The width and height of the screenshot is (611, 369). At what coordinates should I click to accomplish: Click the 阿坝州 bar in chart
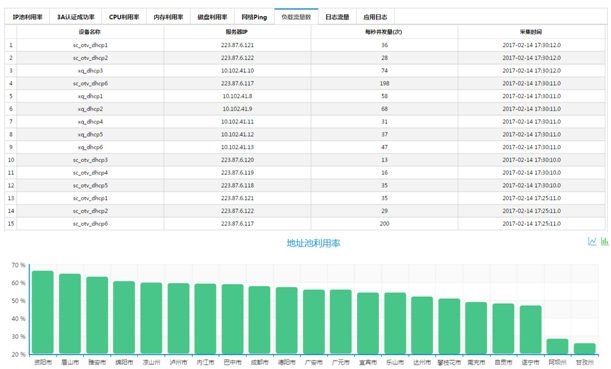tap(558, 346)
